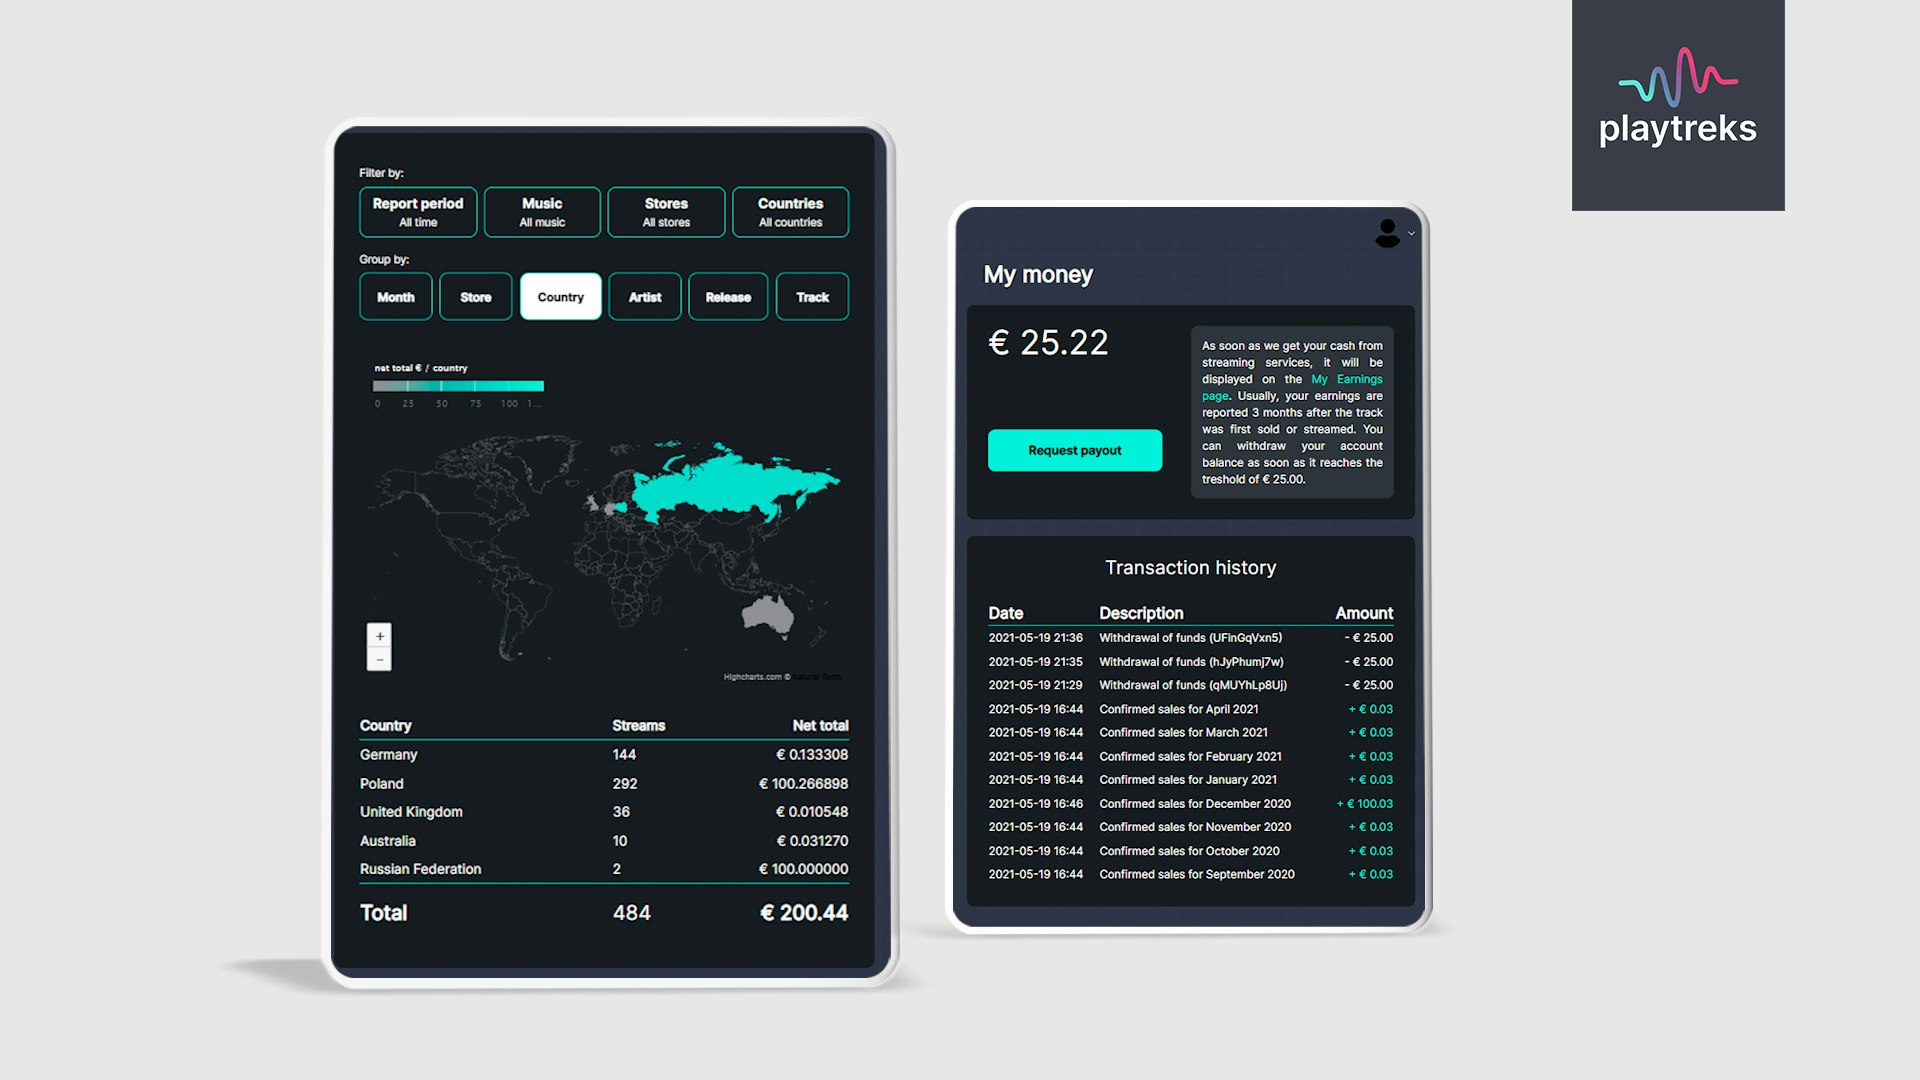Select the Country grouping option

pos(560,297)
